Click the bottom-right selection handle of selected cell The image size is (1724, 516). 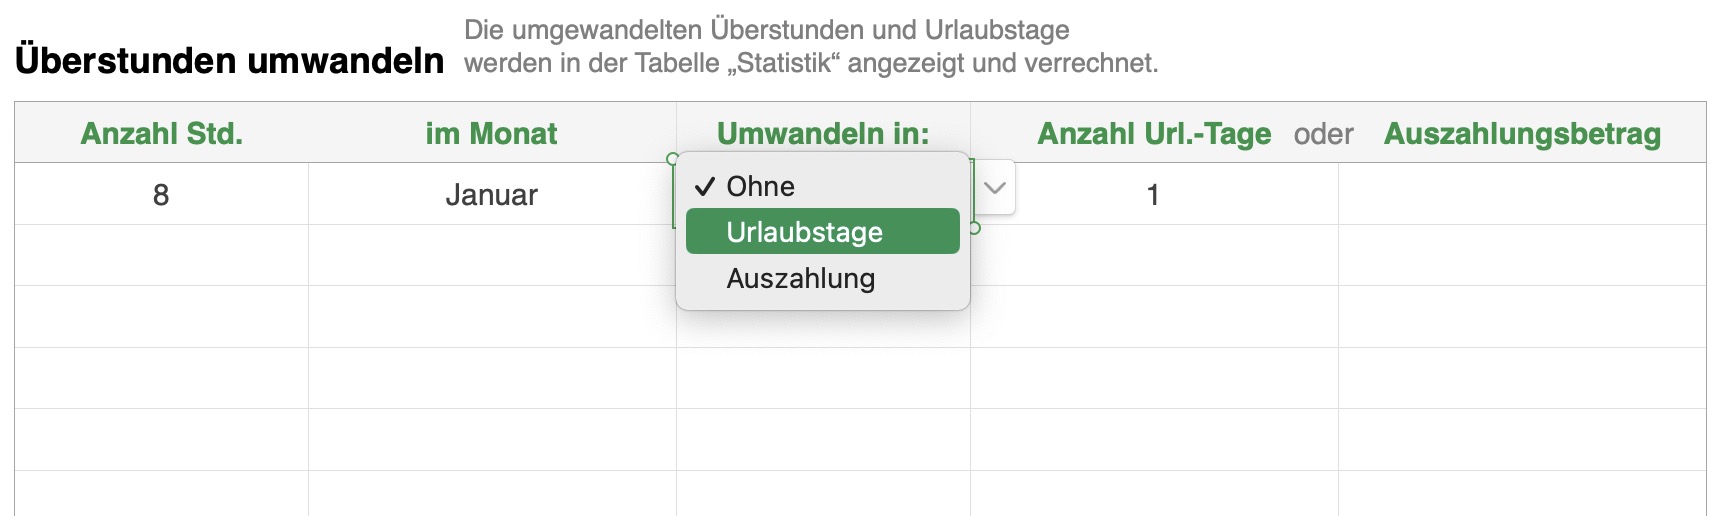(x=975, y=228)
